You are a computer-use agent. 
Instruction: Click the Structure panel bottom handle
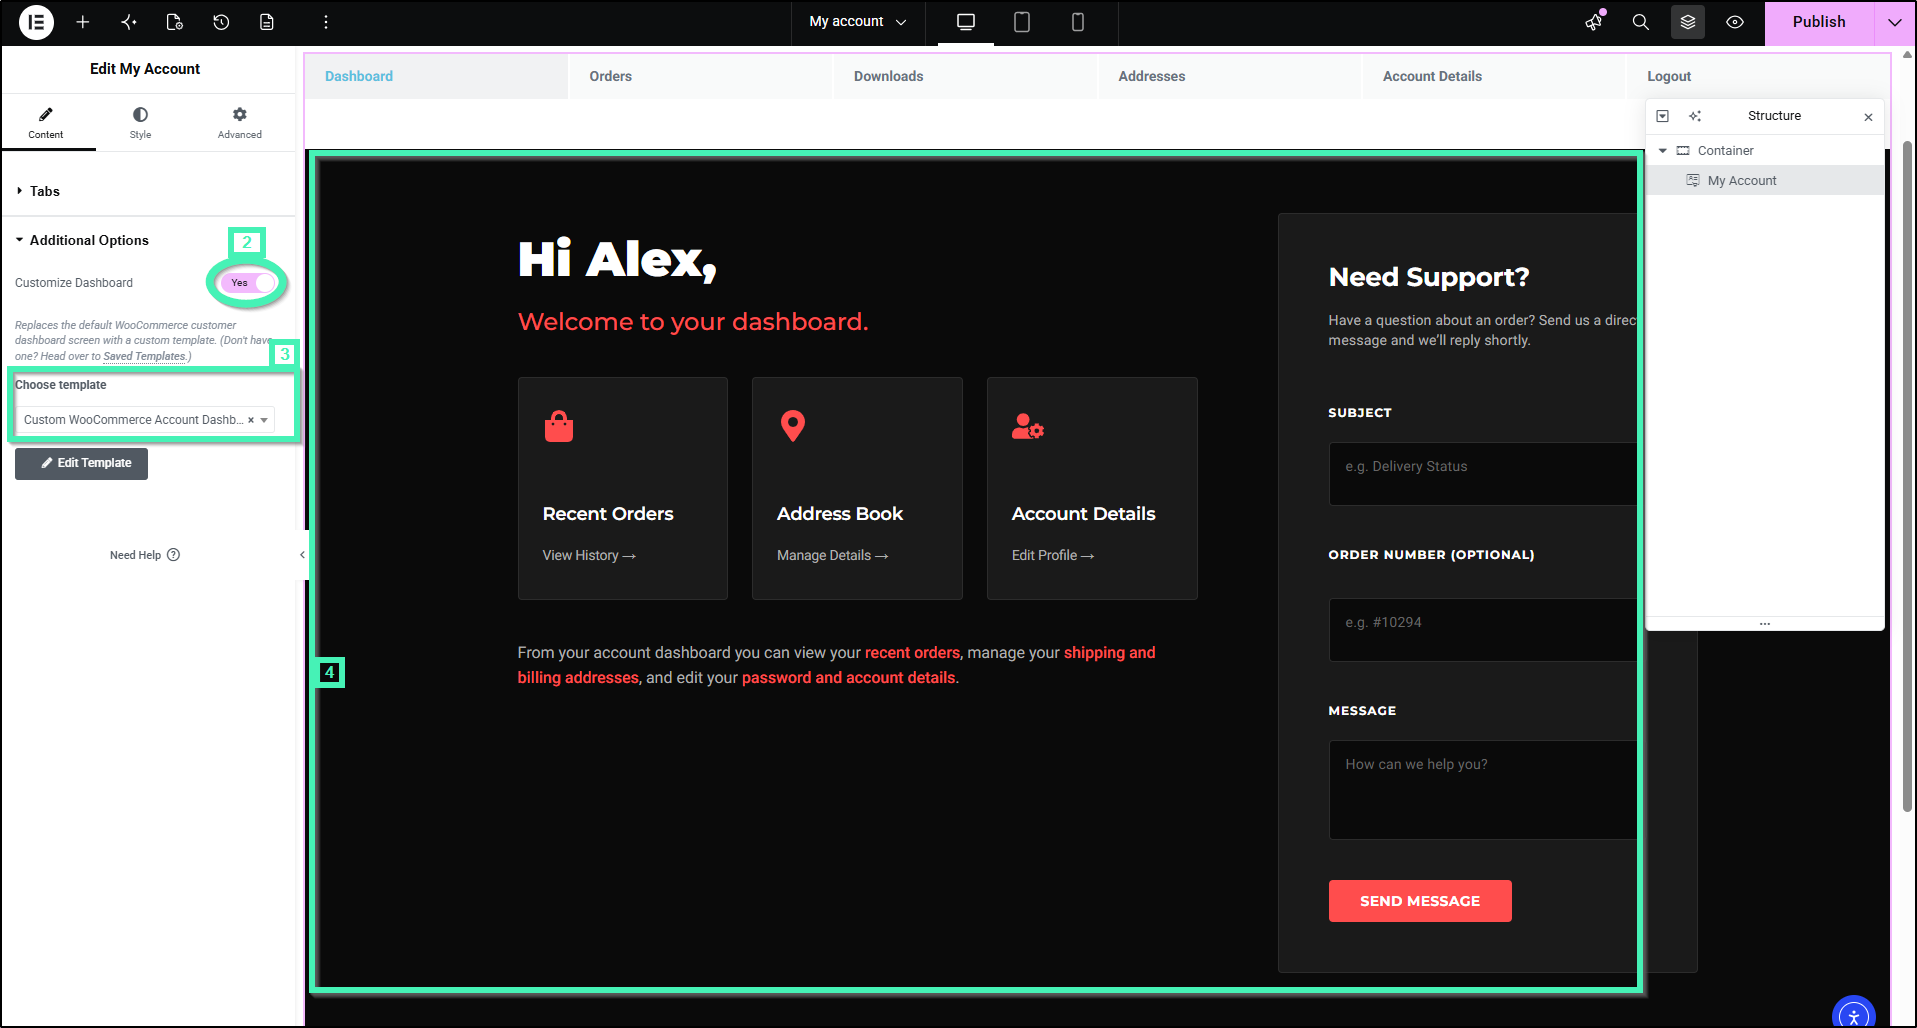[1765, 623]
